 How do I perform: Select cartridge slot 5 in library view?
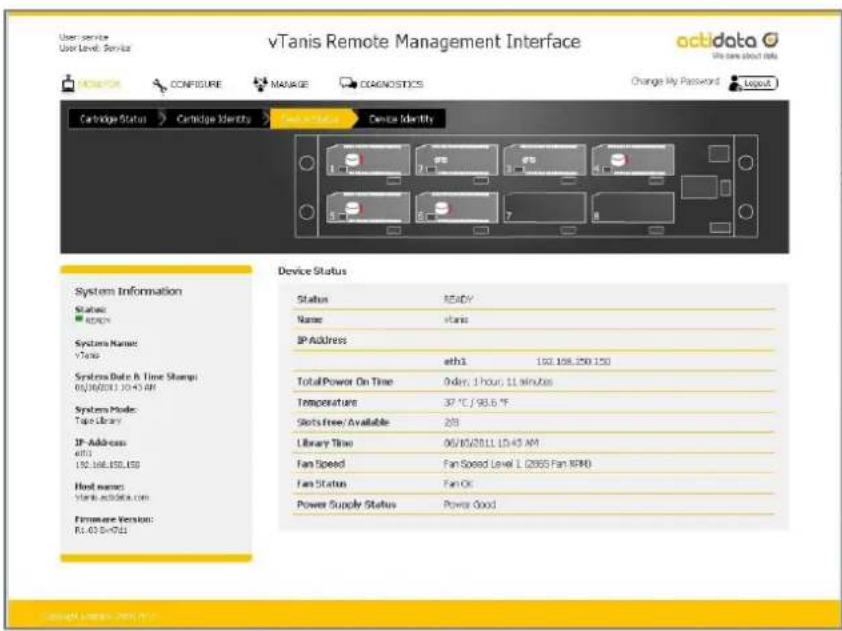coord(368,207)
